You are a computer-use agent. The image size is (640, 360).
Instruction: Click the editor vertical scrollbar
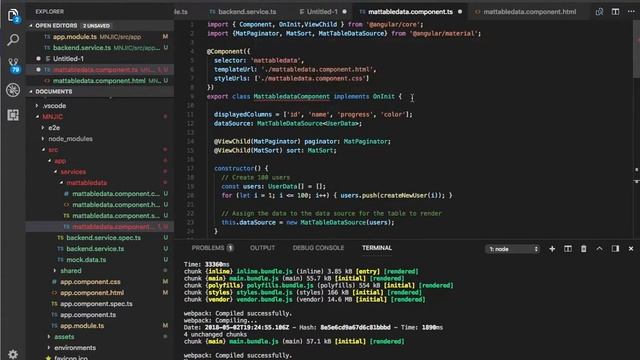tap(636, 49)
